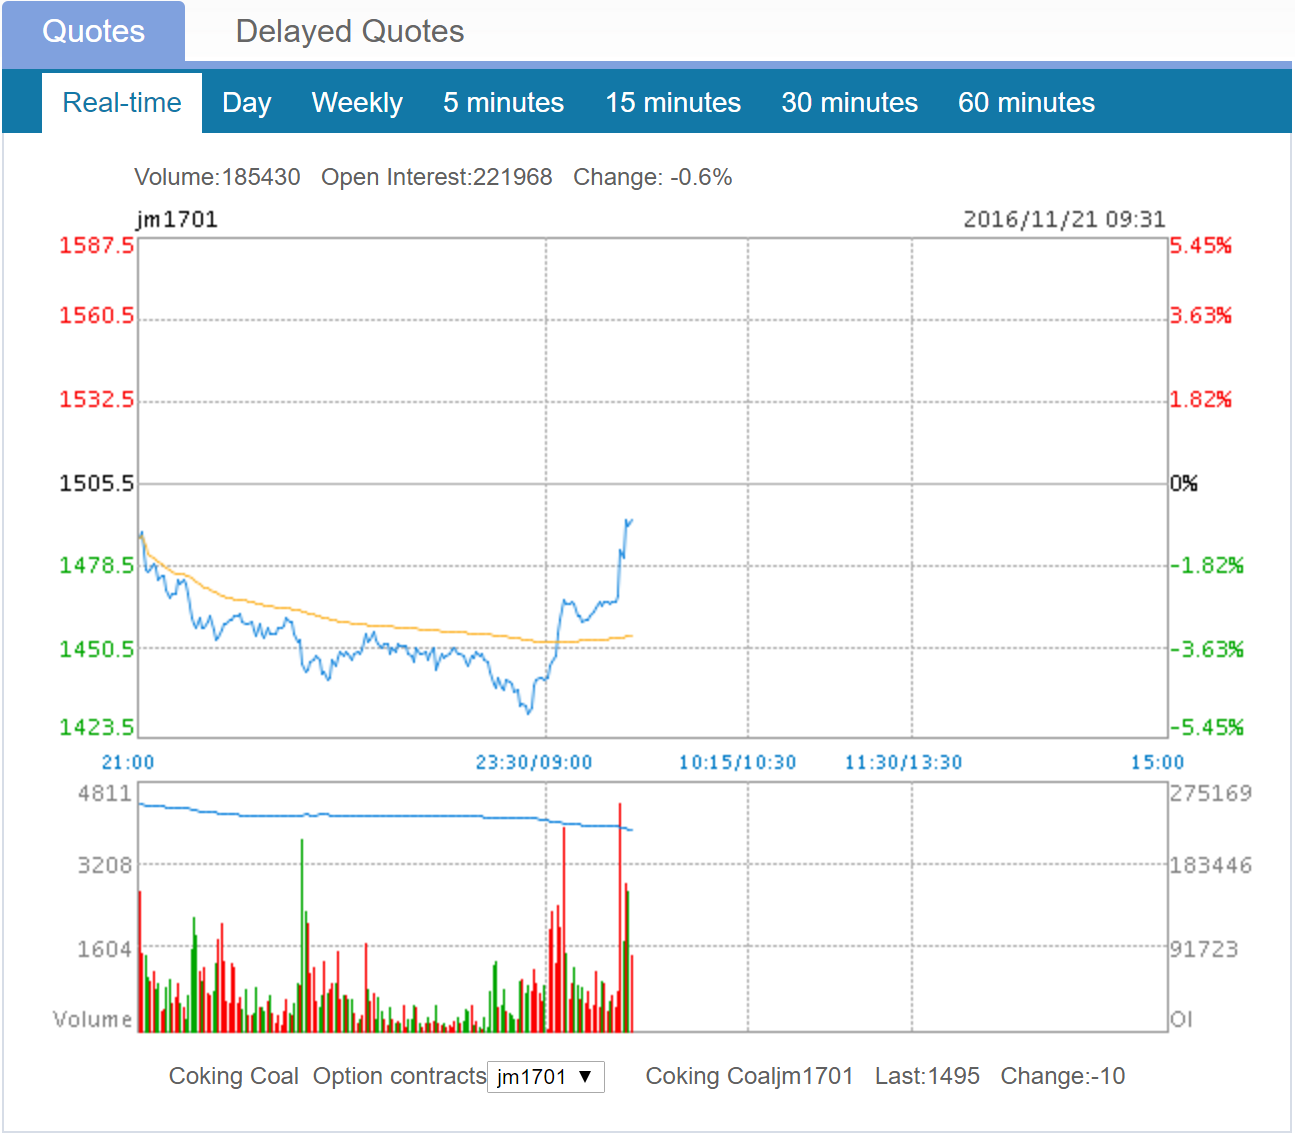Click the 15:00 closing time label

(1157, 763)
